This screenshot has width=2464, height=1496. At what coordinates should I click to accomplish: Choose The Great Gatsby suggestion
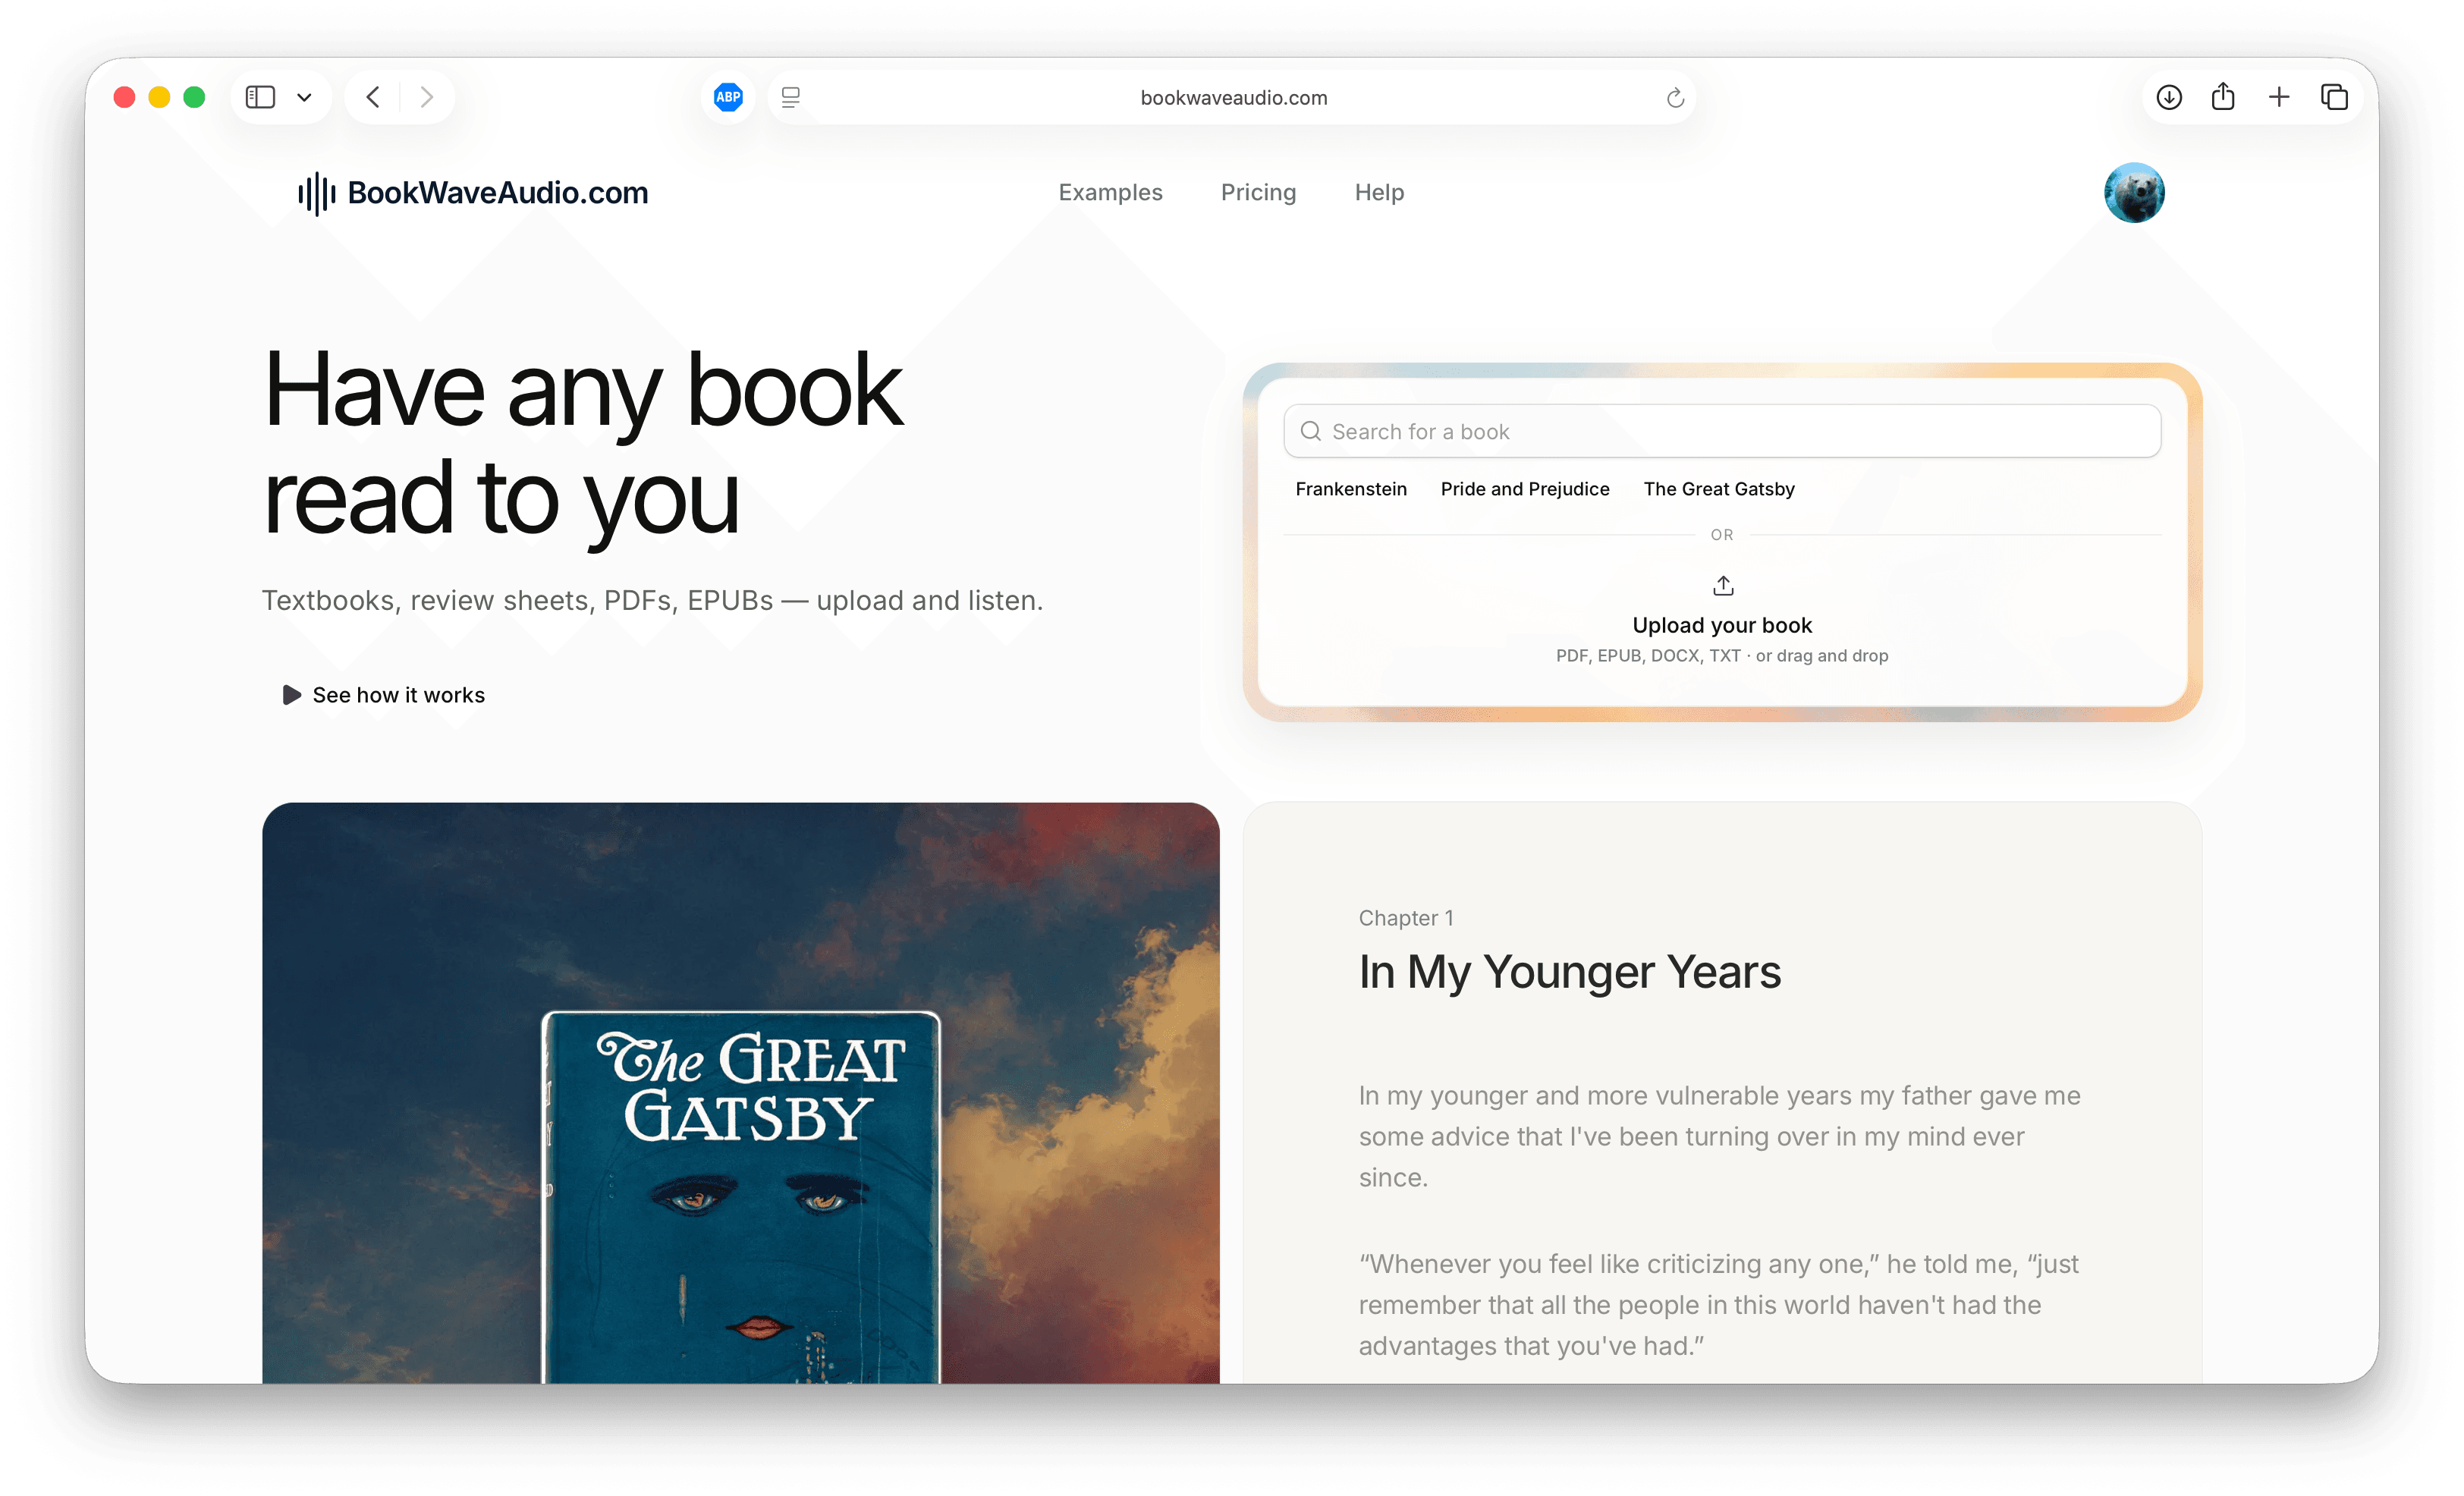[1718, 489]
